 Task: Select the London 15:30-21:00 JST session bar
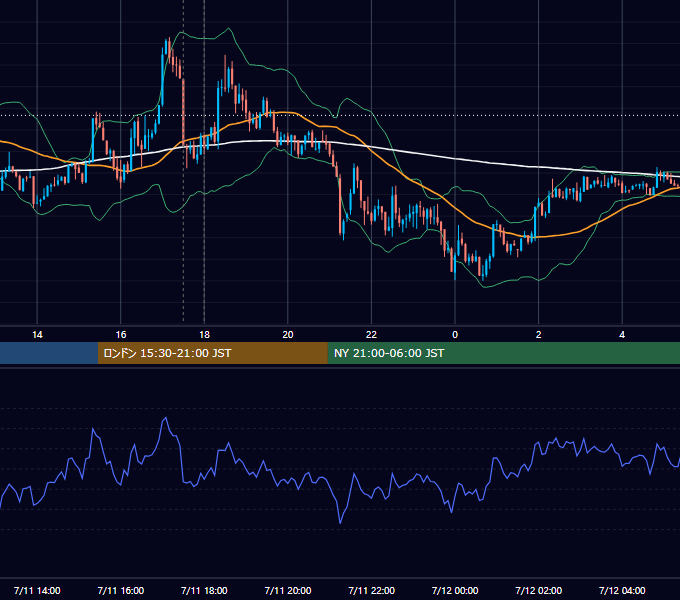click(212, 353)
